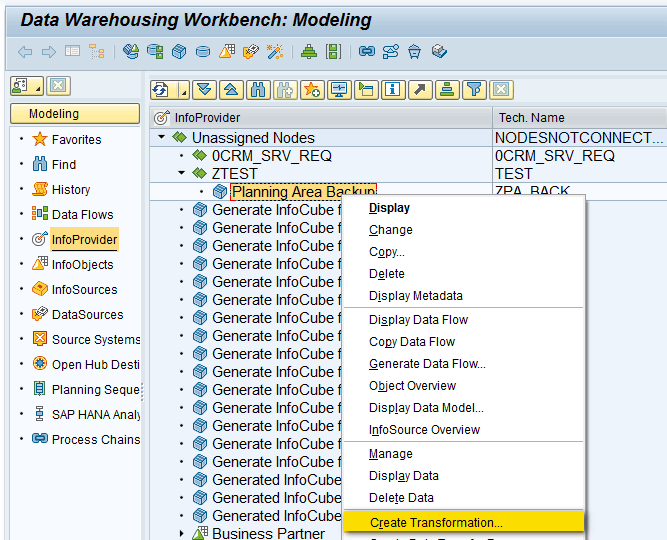Click the Expand subtree double-down arrow icon

(204, 90)
